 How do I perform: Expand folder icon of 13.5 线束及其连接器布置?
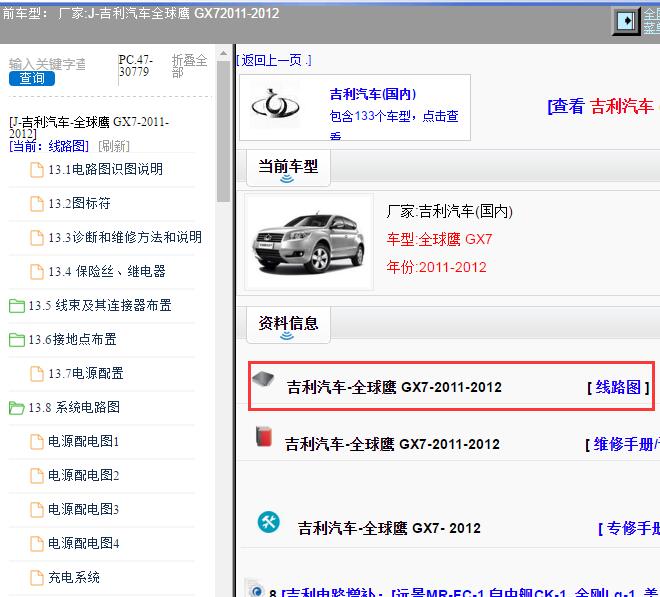tap(16, 306)
